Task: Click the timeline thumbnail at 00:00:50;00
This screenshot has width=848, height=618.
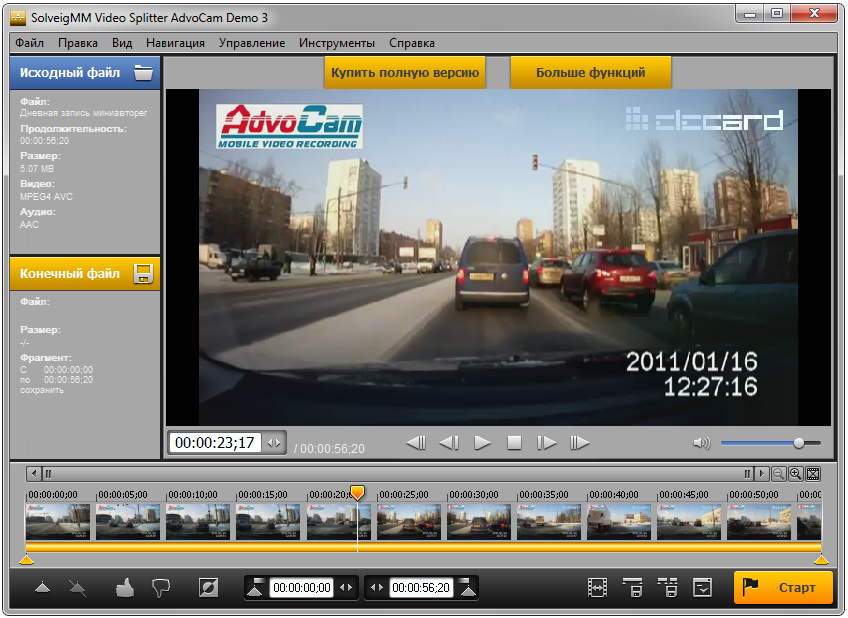Action: click(x=759, y=522)
